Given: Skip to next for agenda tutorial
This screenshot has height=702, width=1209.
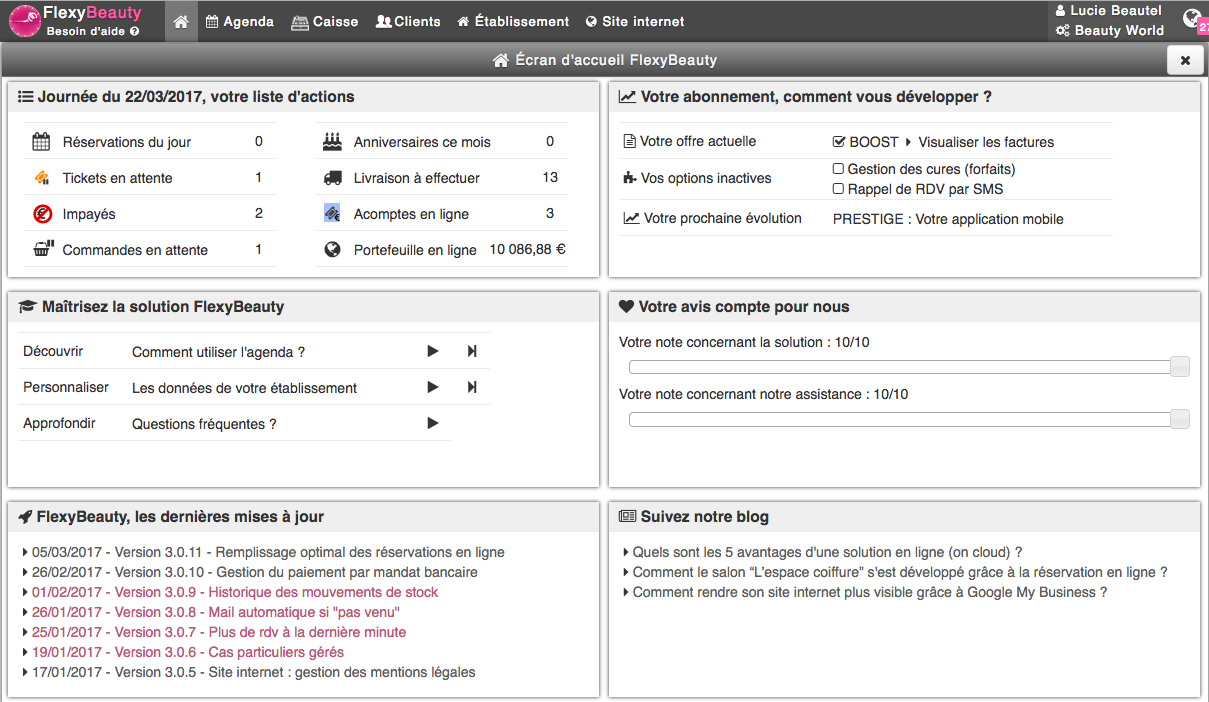Looking at the screenshot, I should [472, 351].
